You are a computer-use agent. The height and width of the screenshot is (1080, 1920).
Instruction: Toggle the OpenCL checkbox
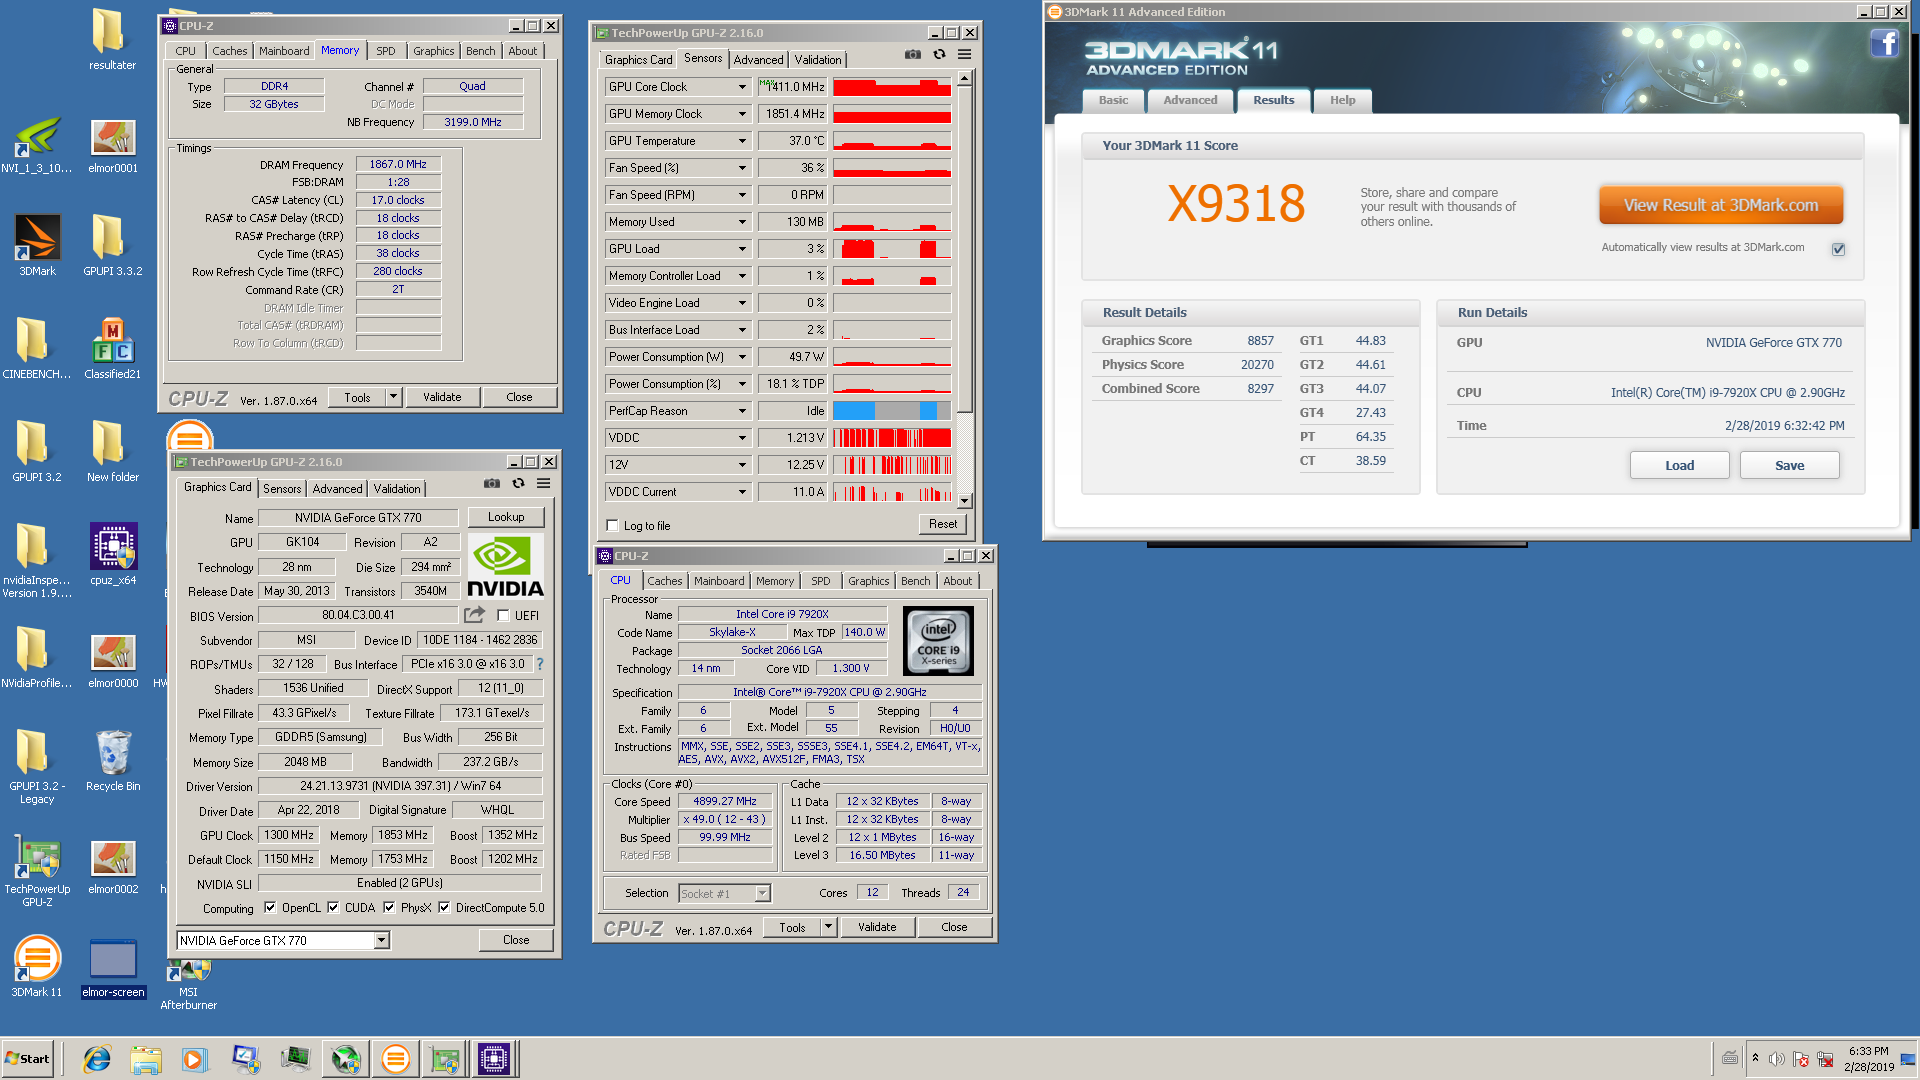coord(270,908)
